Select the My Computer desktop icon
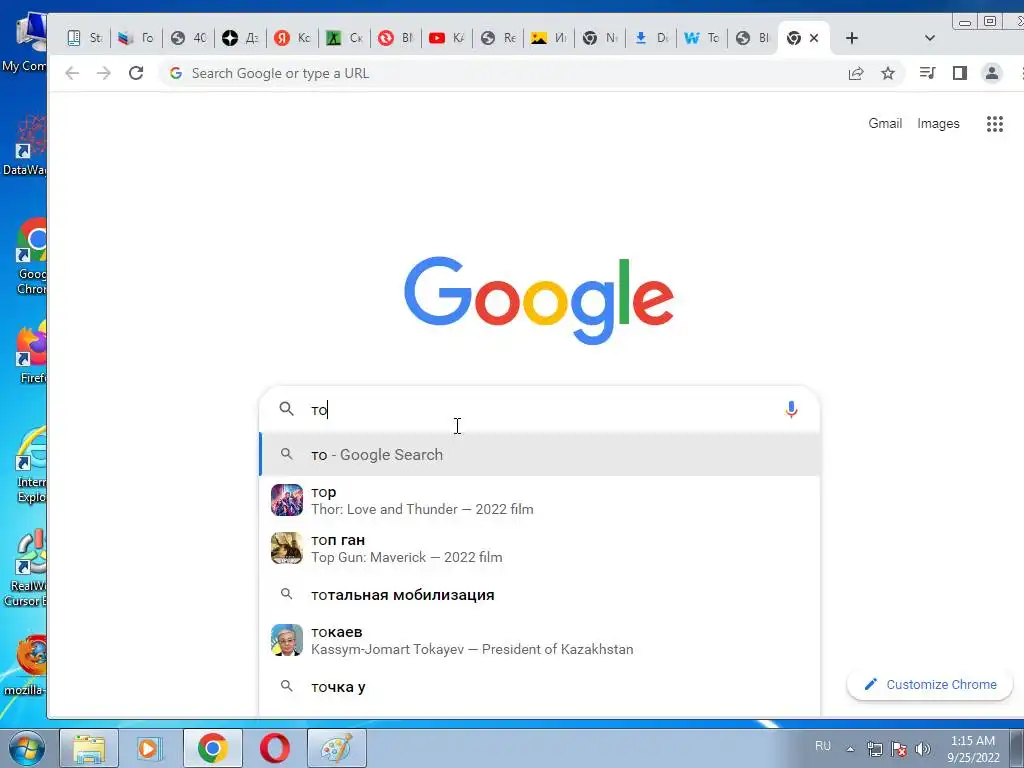This screenshot has height=768, width=1024. coord(25,42)
